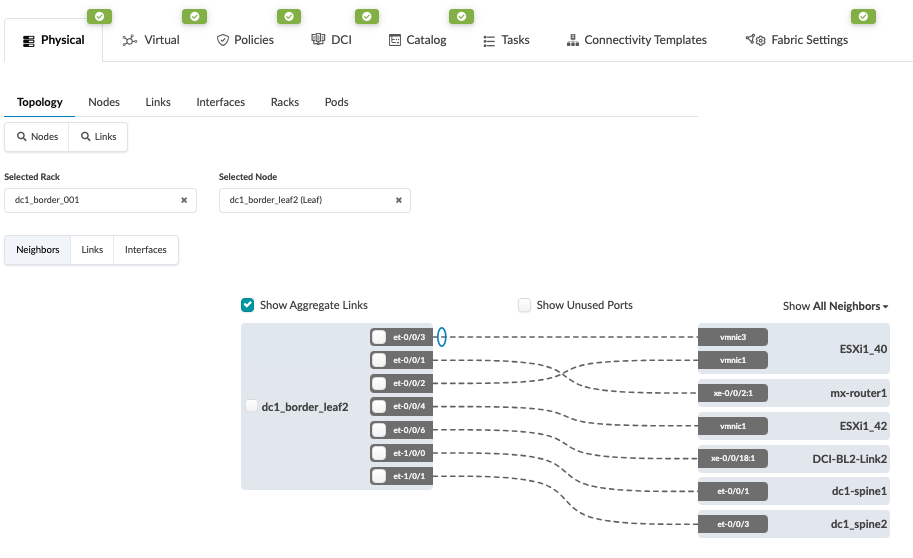Viewport: 913px width, 558px height.
Task: Clear the Selected Rack field with x icon
Action: 184,200
